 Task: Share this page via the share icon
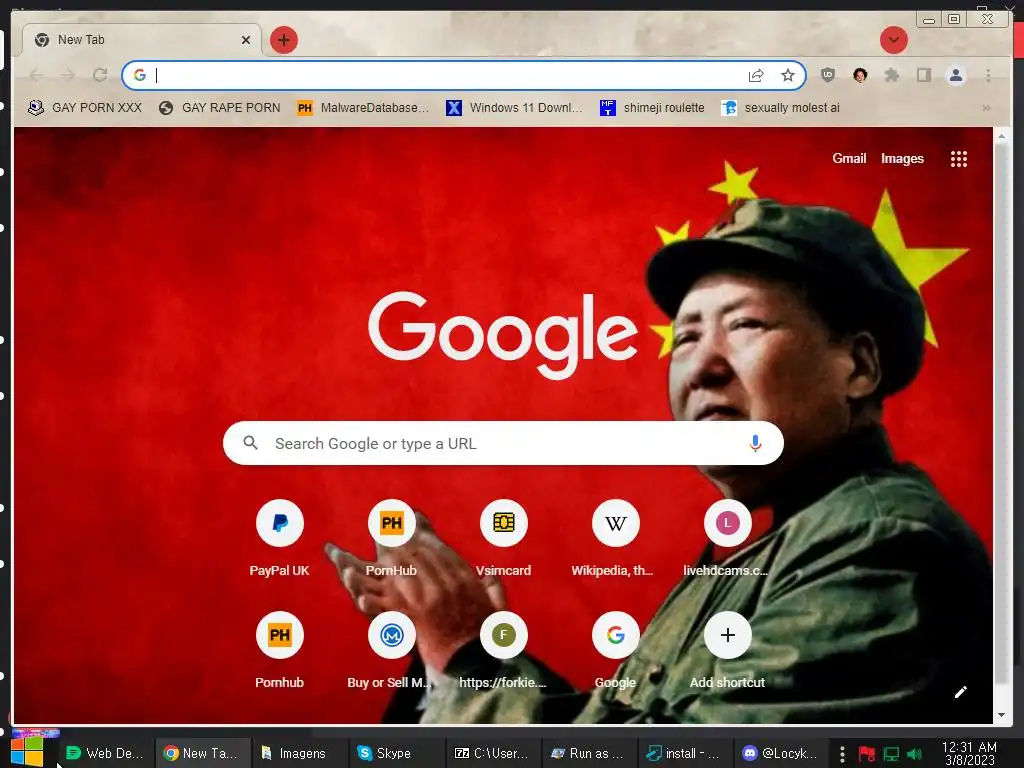[756, 75]
